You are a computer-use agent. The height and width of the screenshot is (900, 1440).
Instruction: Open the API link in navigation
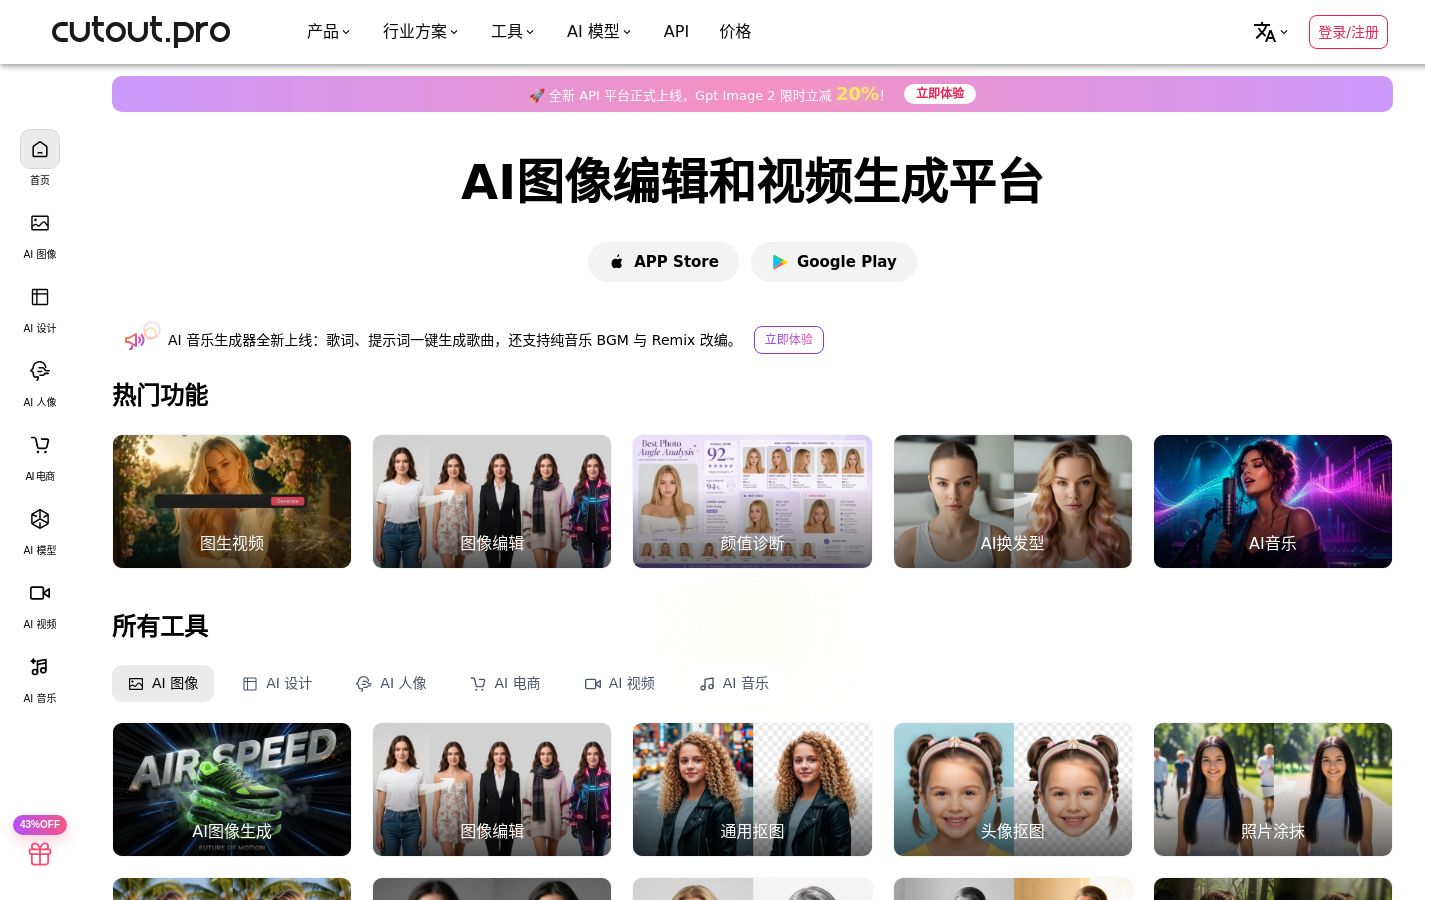[x=676, y=32]
